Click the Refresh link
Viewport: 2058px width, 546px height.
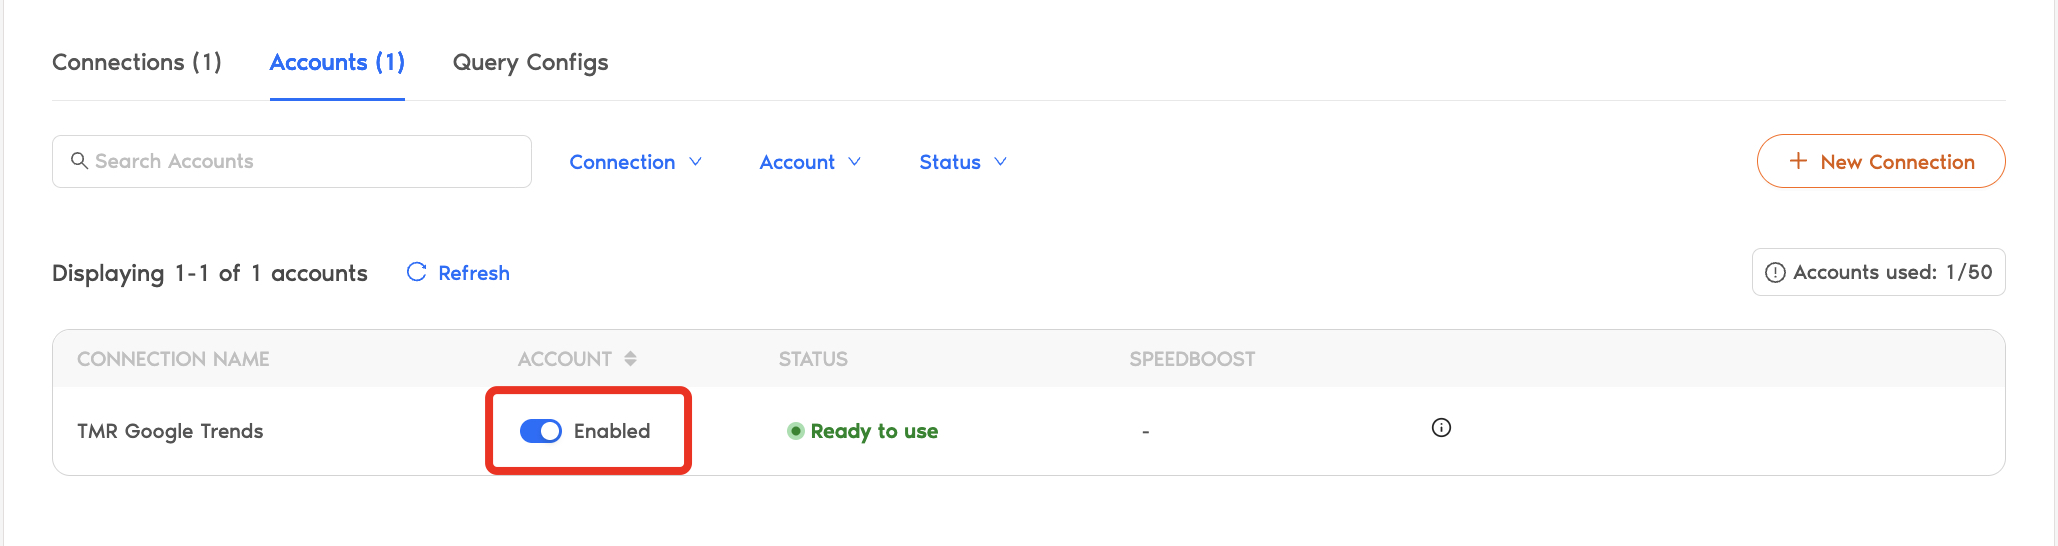tap(473, 273)
